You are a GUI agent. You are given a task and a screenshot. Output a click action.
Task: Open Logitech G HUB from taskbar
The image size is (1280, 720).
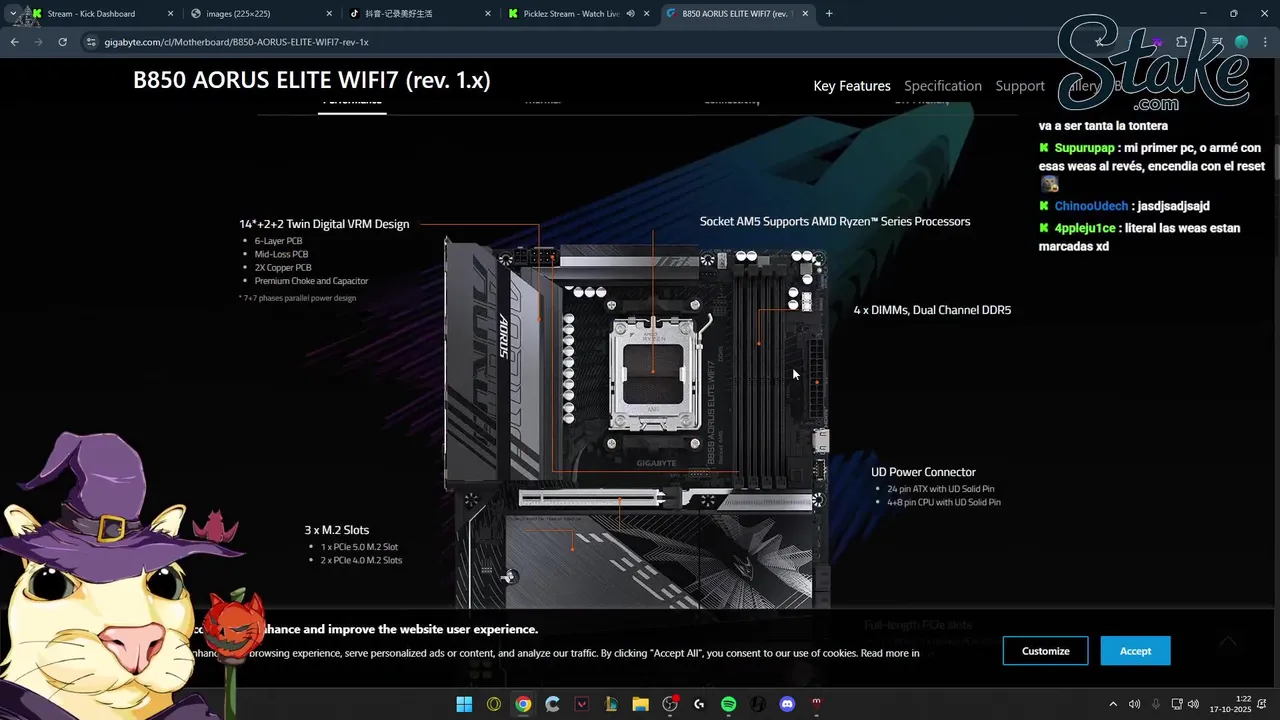tap(699, 704)
